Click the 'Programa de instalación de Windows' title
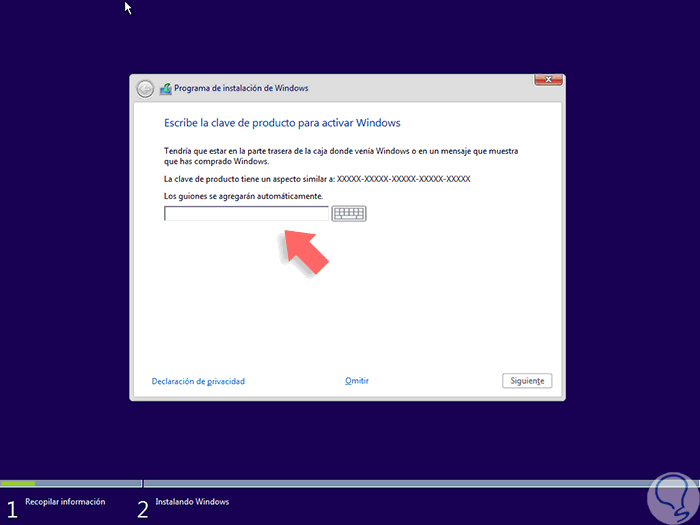This screenshot has width=700, height=525. point(241,88)
